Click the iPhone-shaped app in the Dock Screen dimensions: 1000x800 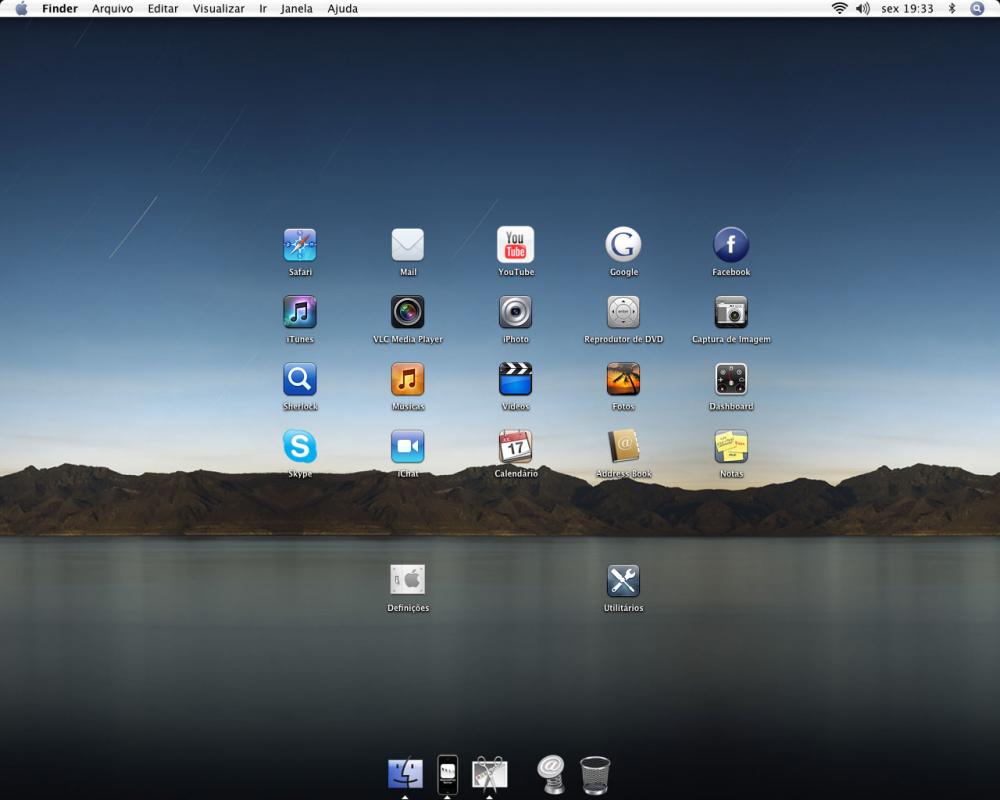coord(447,774)
